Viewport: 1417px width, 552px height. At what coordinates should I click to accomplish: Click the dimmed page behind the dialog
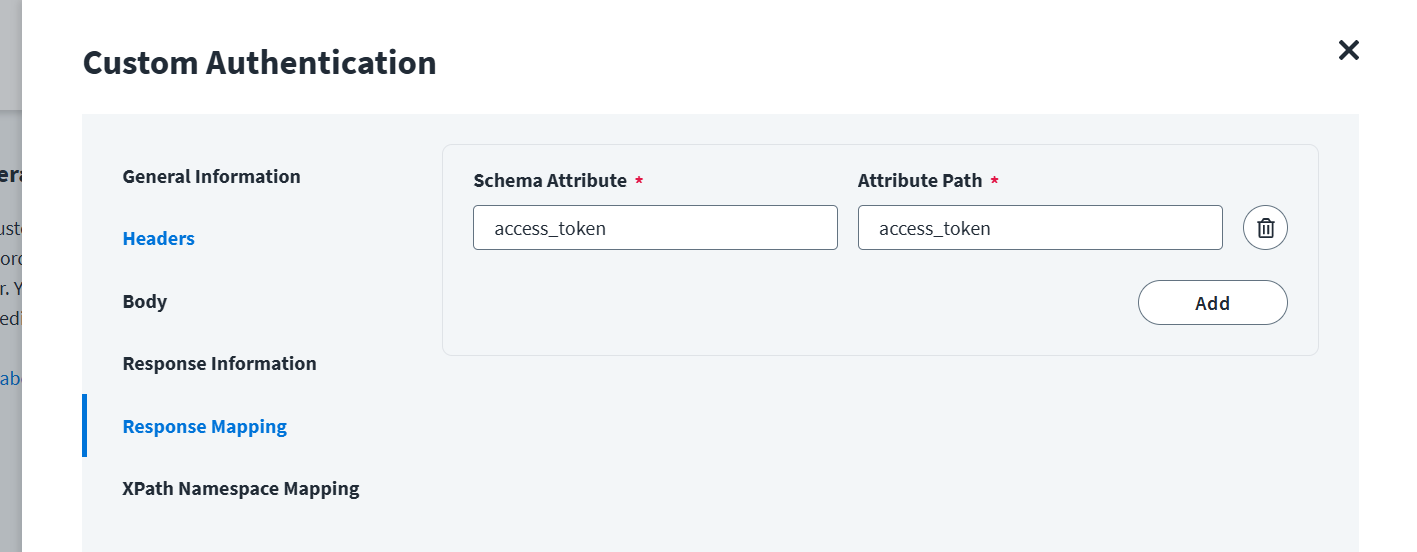[10, 470]
